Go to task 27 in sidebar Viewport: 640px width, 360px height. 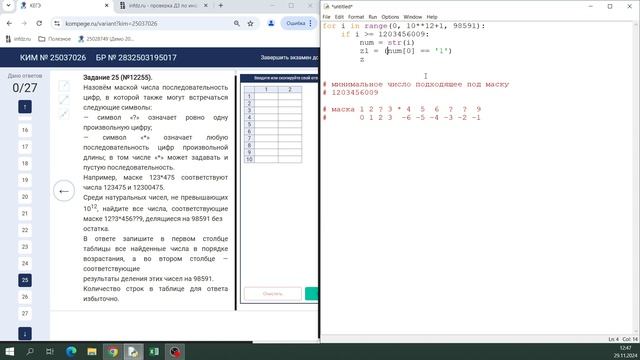tap(25, 313)
